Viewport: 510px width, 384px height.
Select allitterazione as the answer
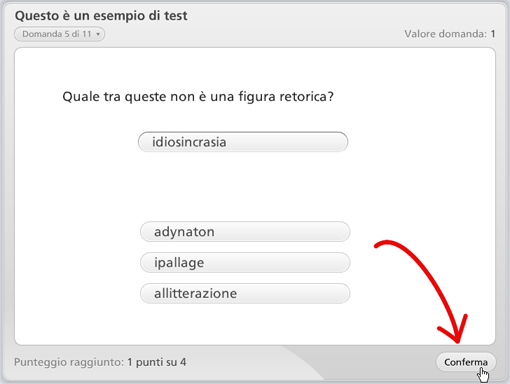pos(245,294)
